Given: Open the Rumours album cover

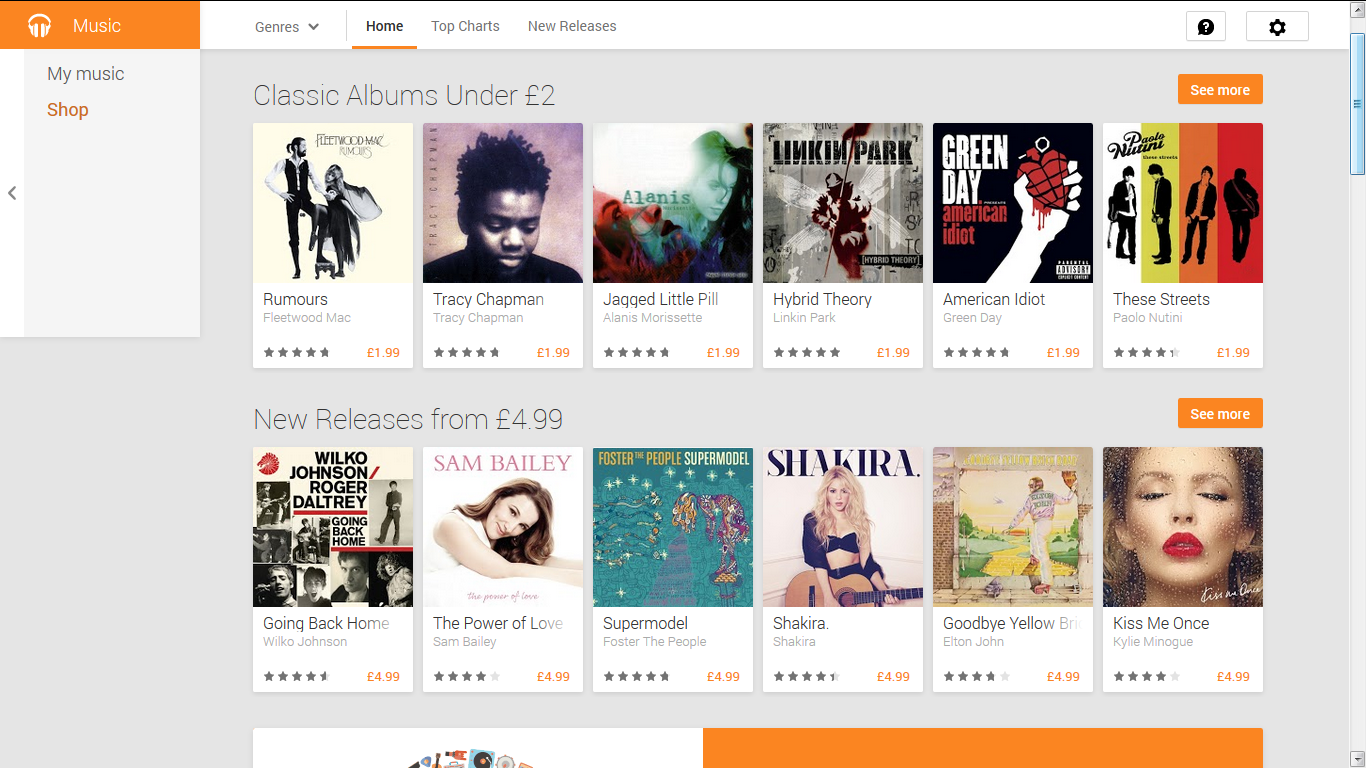Looking at the screenshot, I should (x=333, y=203).
